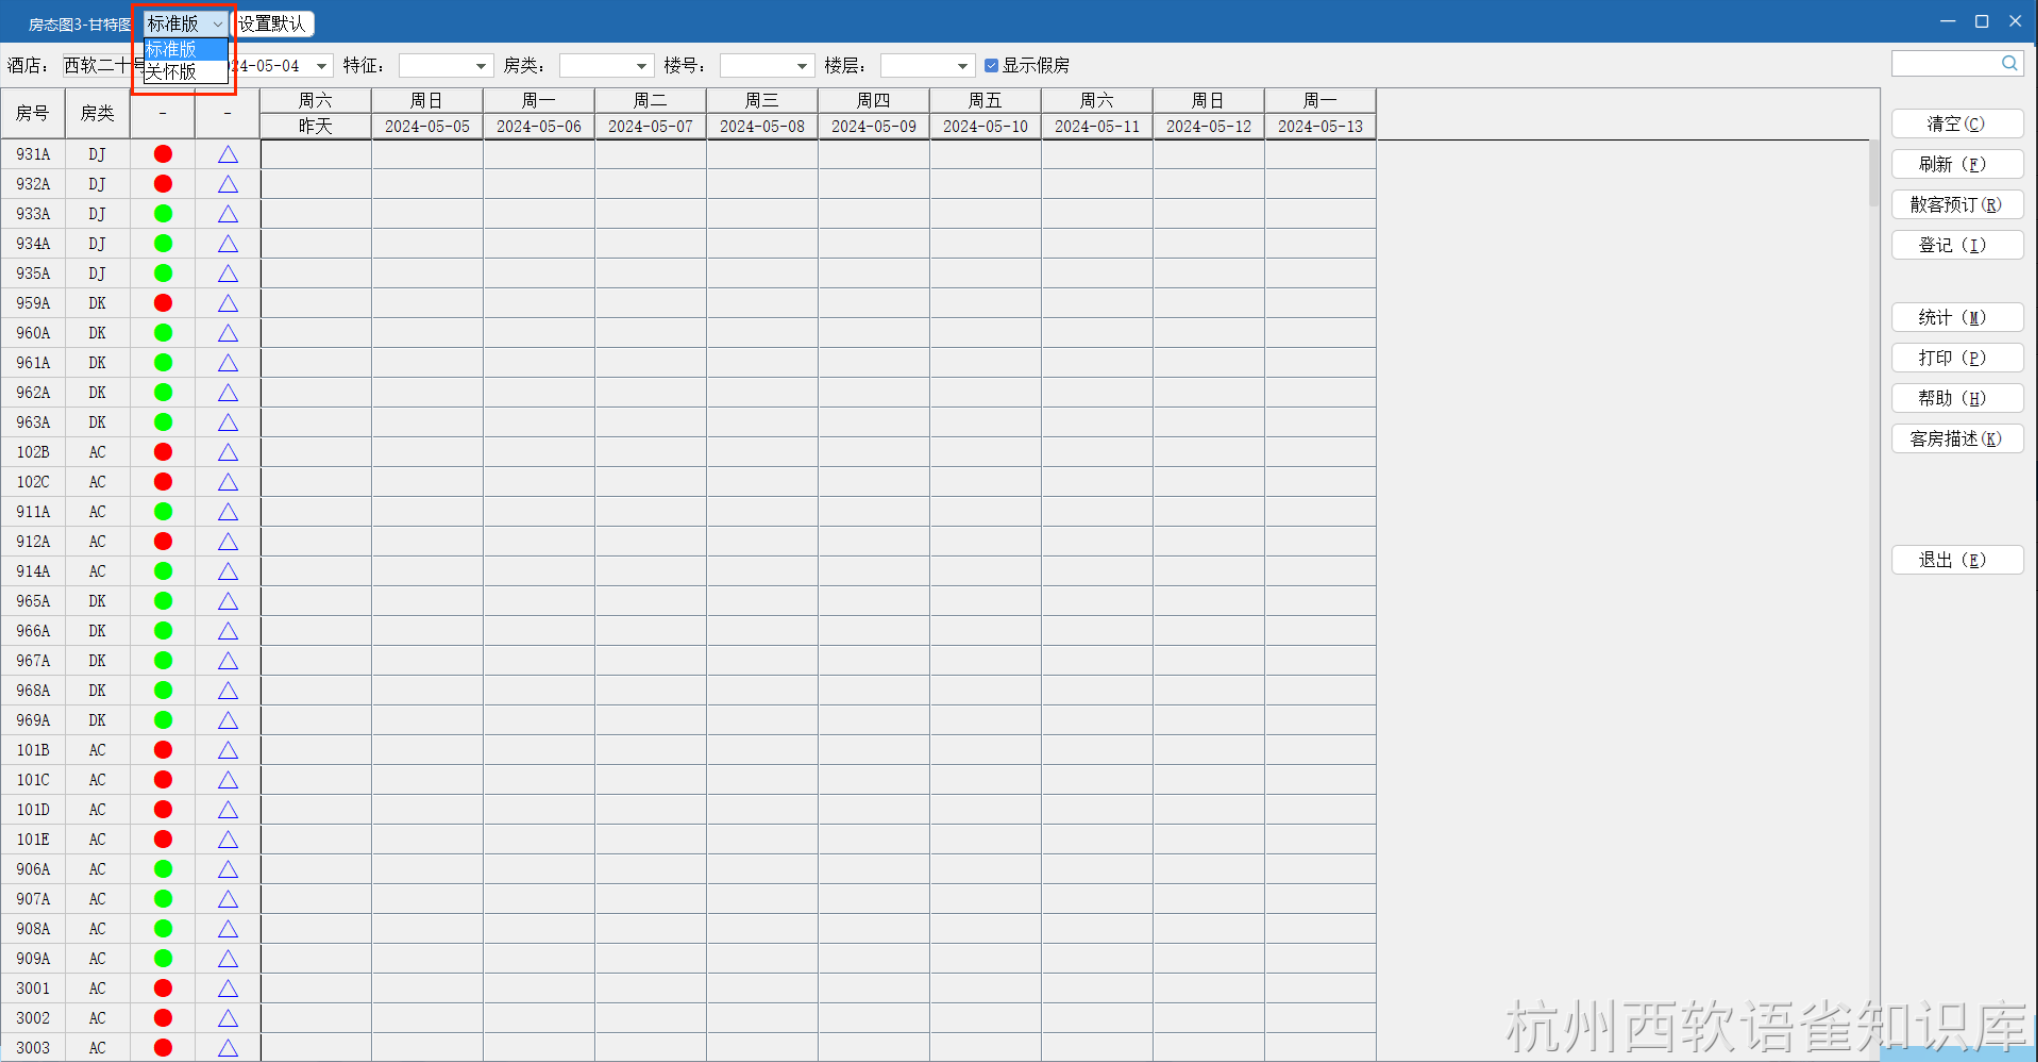The height and width of the screenshot is (1062, 2038).
Task: Click the red status dot for room 959A
Action: [x=163, y=303]
